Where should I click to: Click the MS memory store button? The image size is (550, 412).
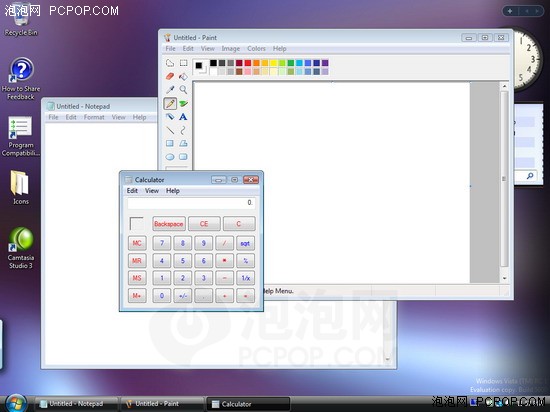pyautogui.click(x=137, y=278)
